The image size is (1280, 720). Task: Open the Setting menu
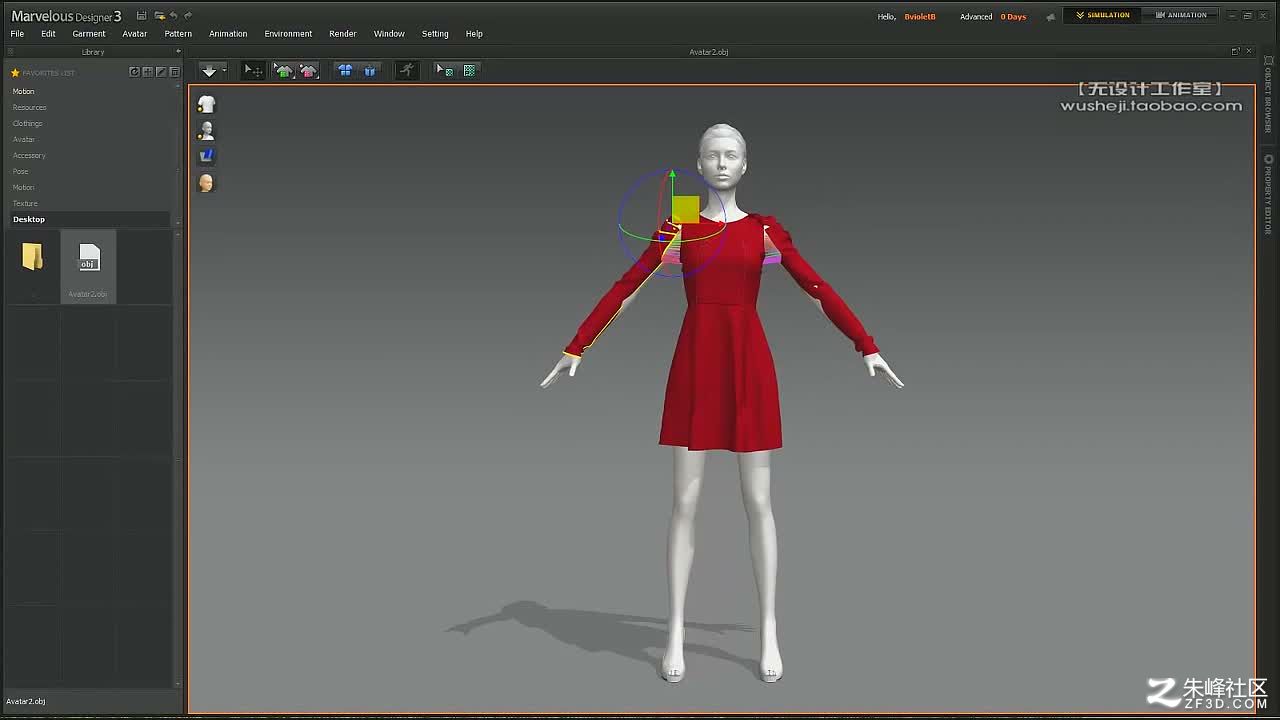tap(435, 34)
